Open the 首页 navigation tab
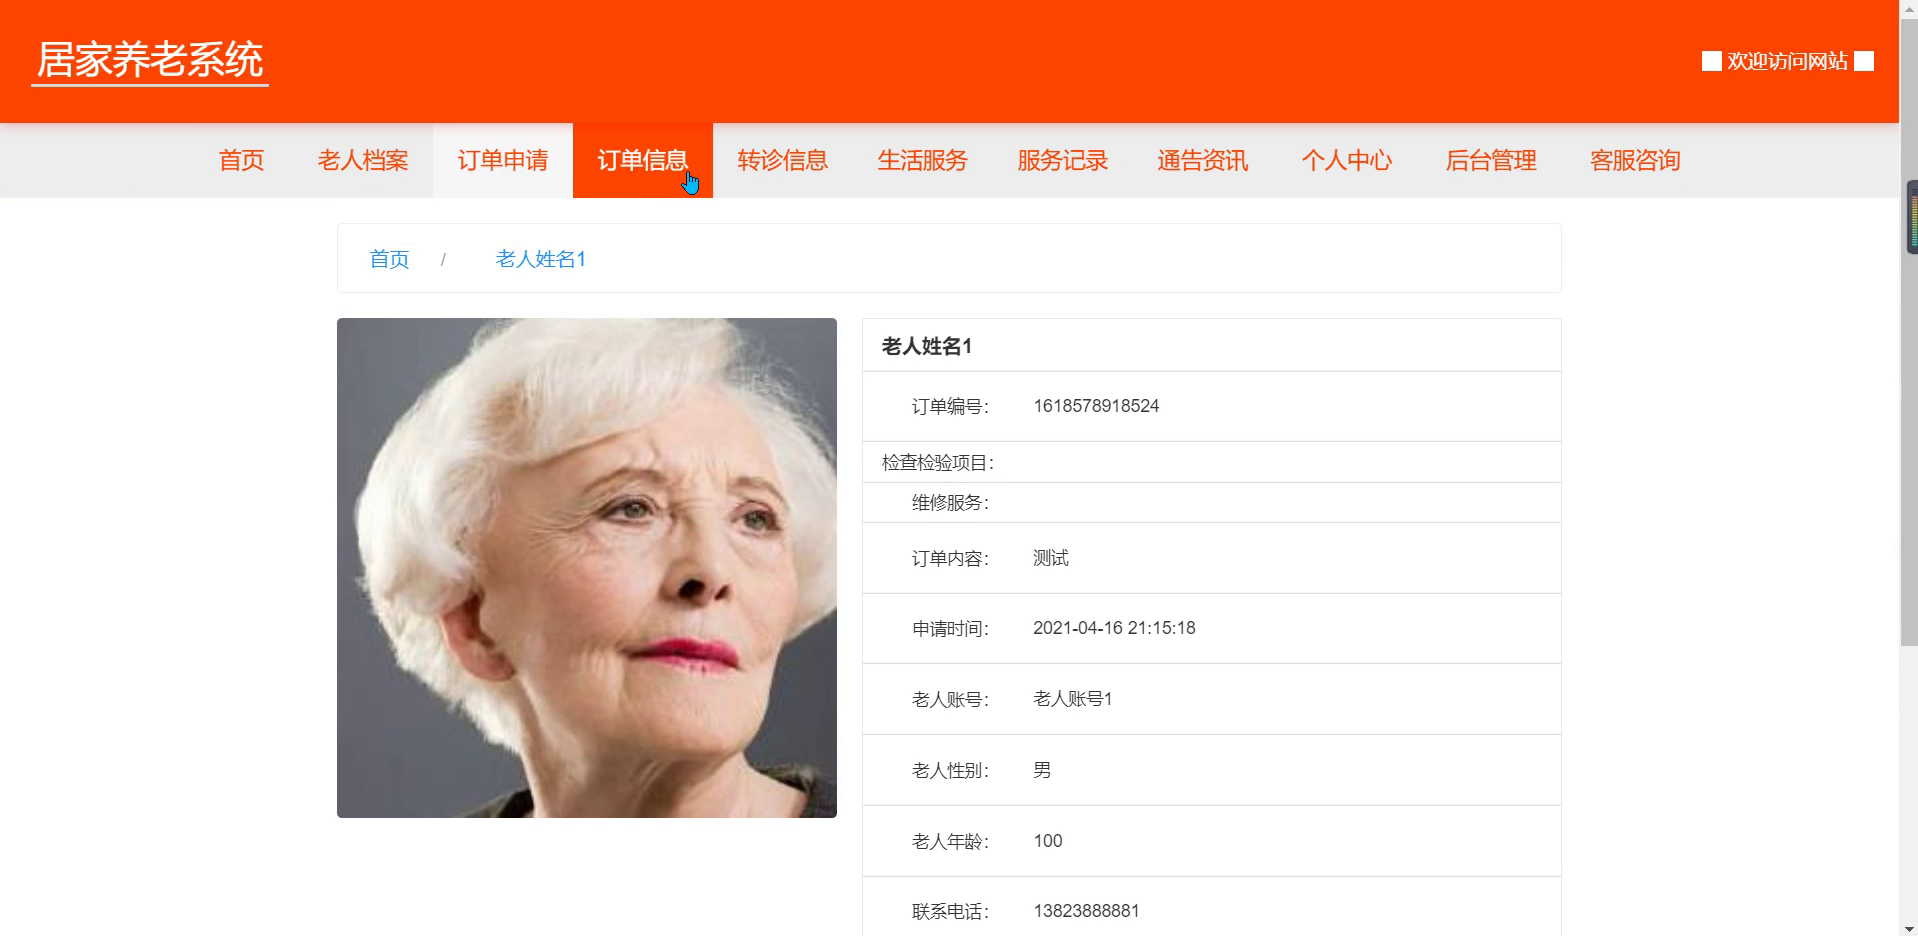This screenshot has height=936, width=1918. coord(241,160)
